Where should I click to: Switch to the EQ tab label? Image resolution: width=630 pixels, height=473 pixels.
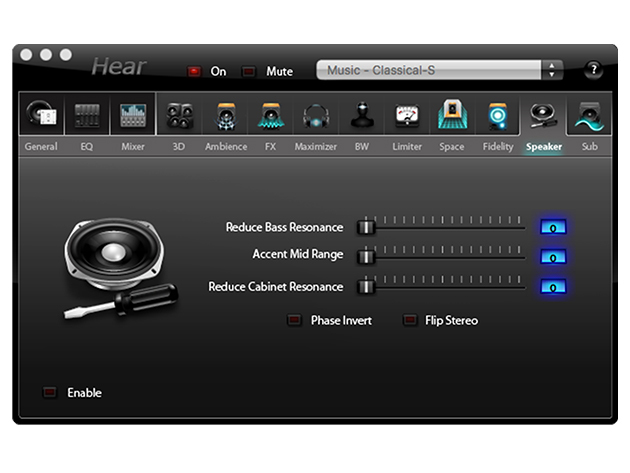tap(87, 147)
